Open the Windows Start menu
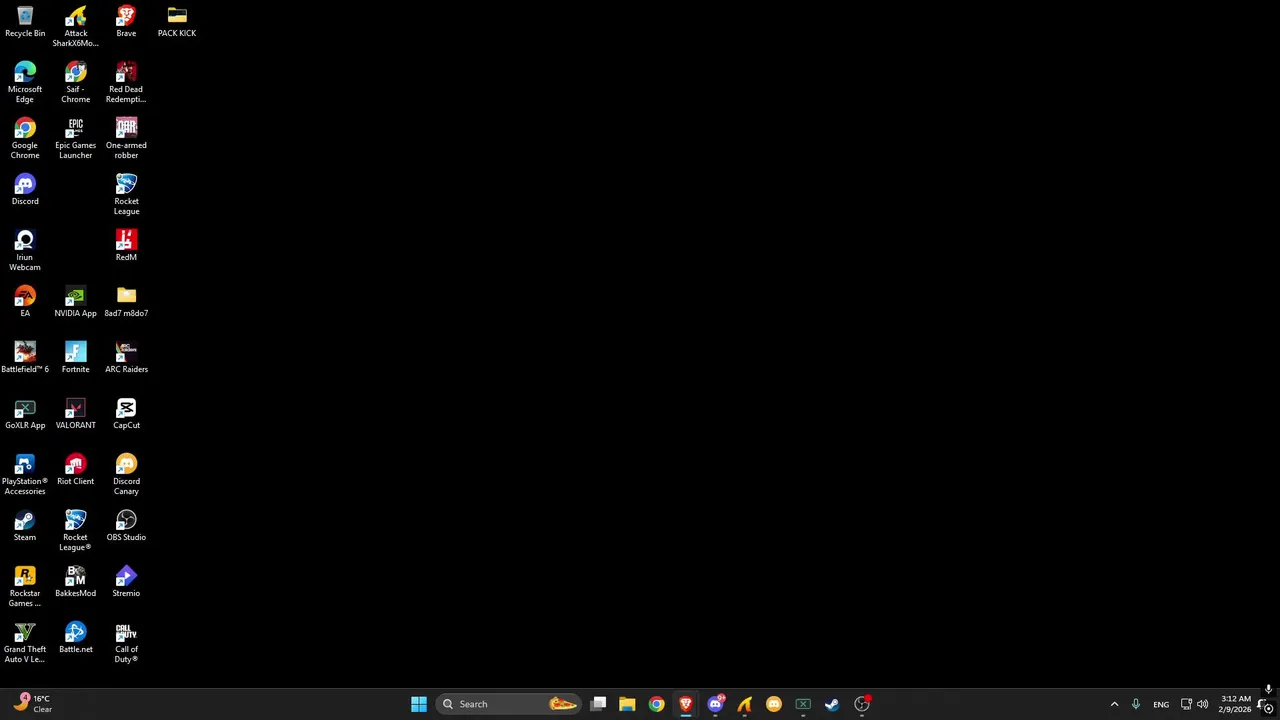Screen dimensions: 1280x720 tap(419, 704)
